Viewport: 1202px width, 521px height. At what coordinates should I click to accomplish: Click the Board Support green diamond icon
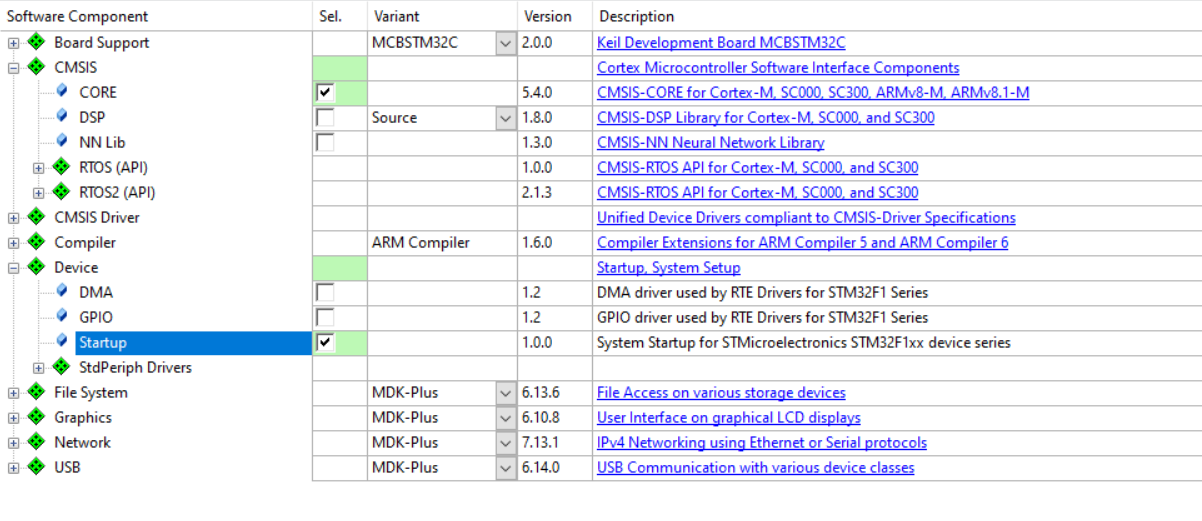click(x=36, y=42)
